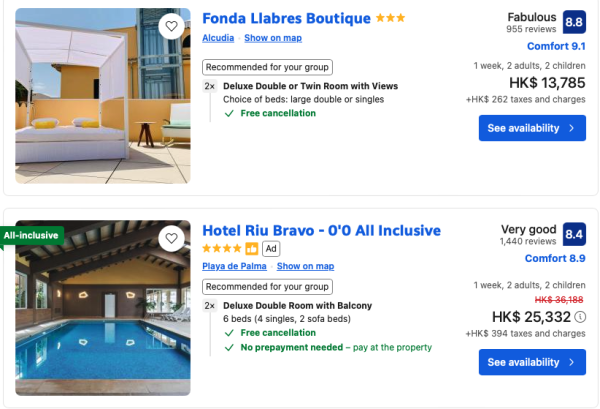
Task: Save Fonda Llabres Boutique with heart icon
Action: click(172, 27)
